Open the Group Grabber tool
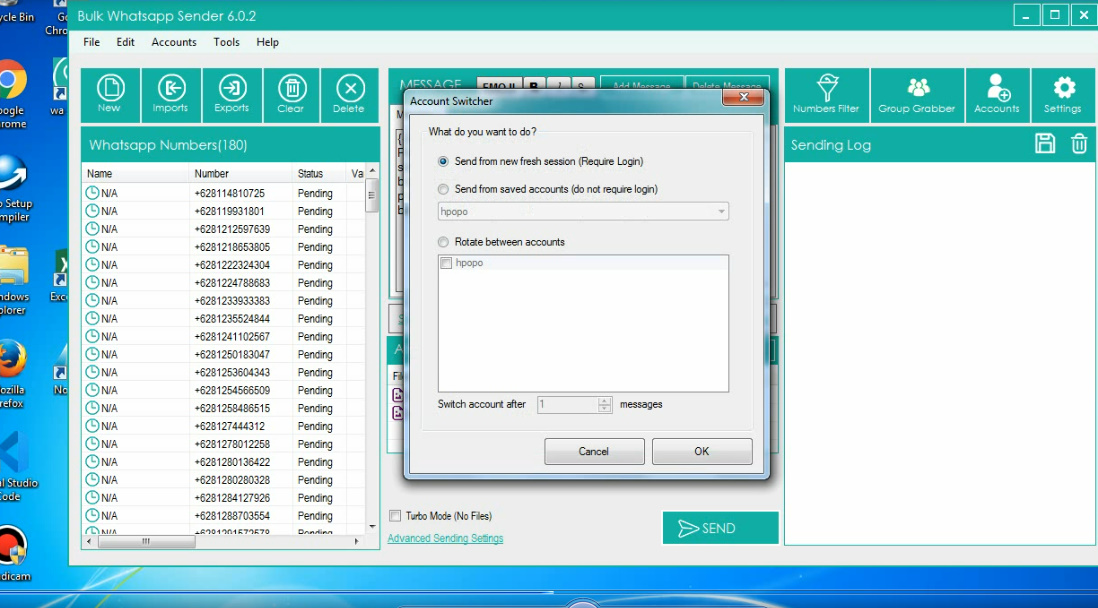1098x608 pixels. 917,95
